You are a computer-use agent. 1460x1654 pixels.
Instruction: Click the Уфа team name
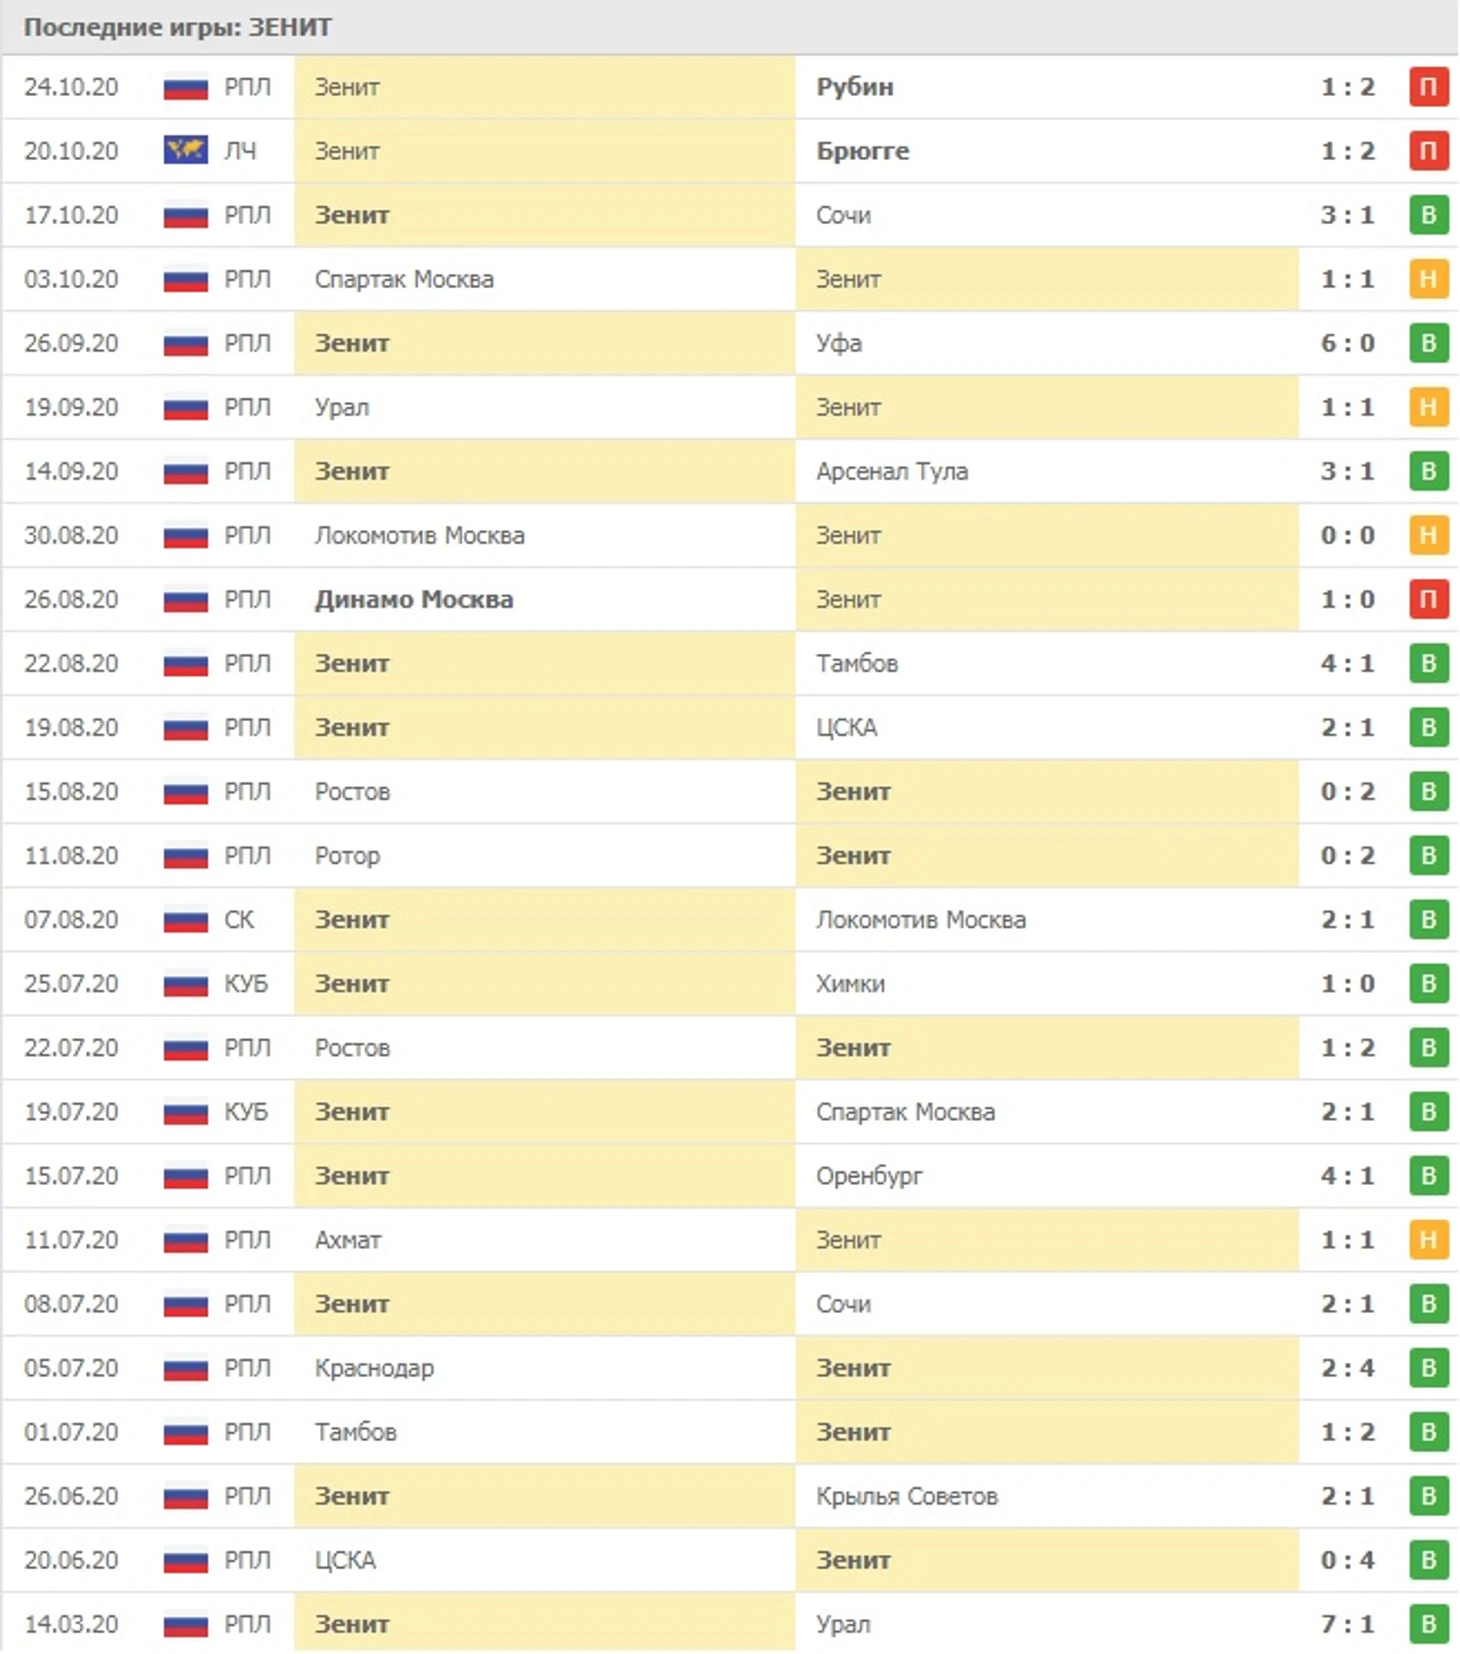(838, 343)
